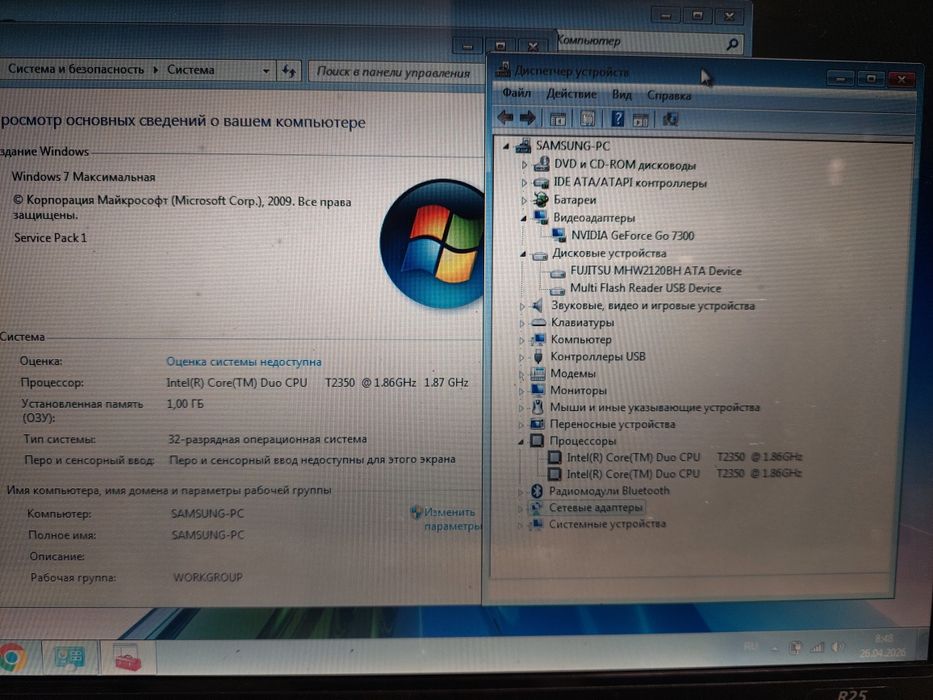Click the Control Panel taskbar button

70,657
